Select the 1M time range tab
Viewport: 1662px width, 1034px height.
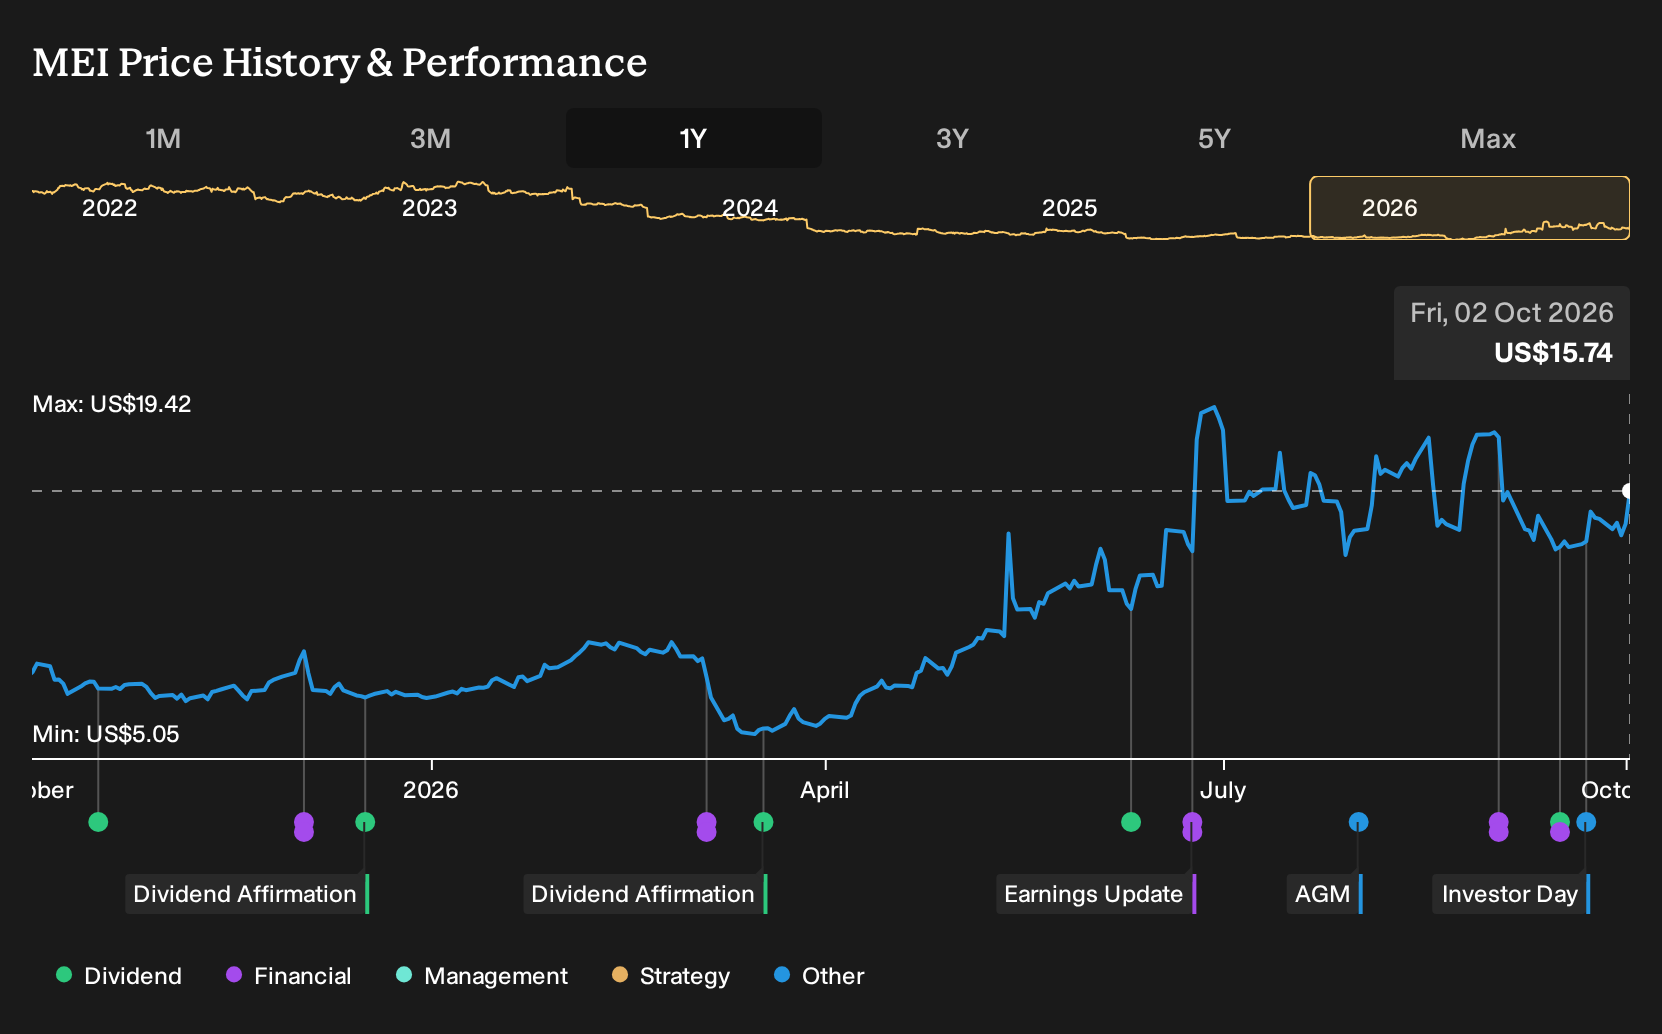(163, 138)
